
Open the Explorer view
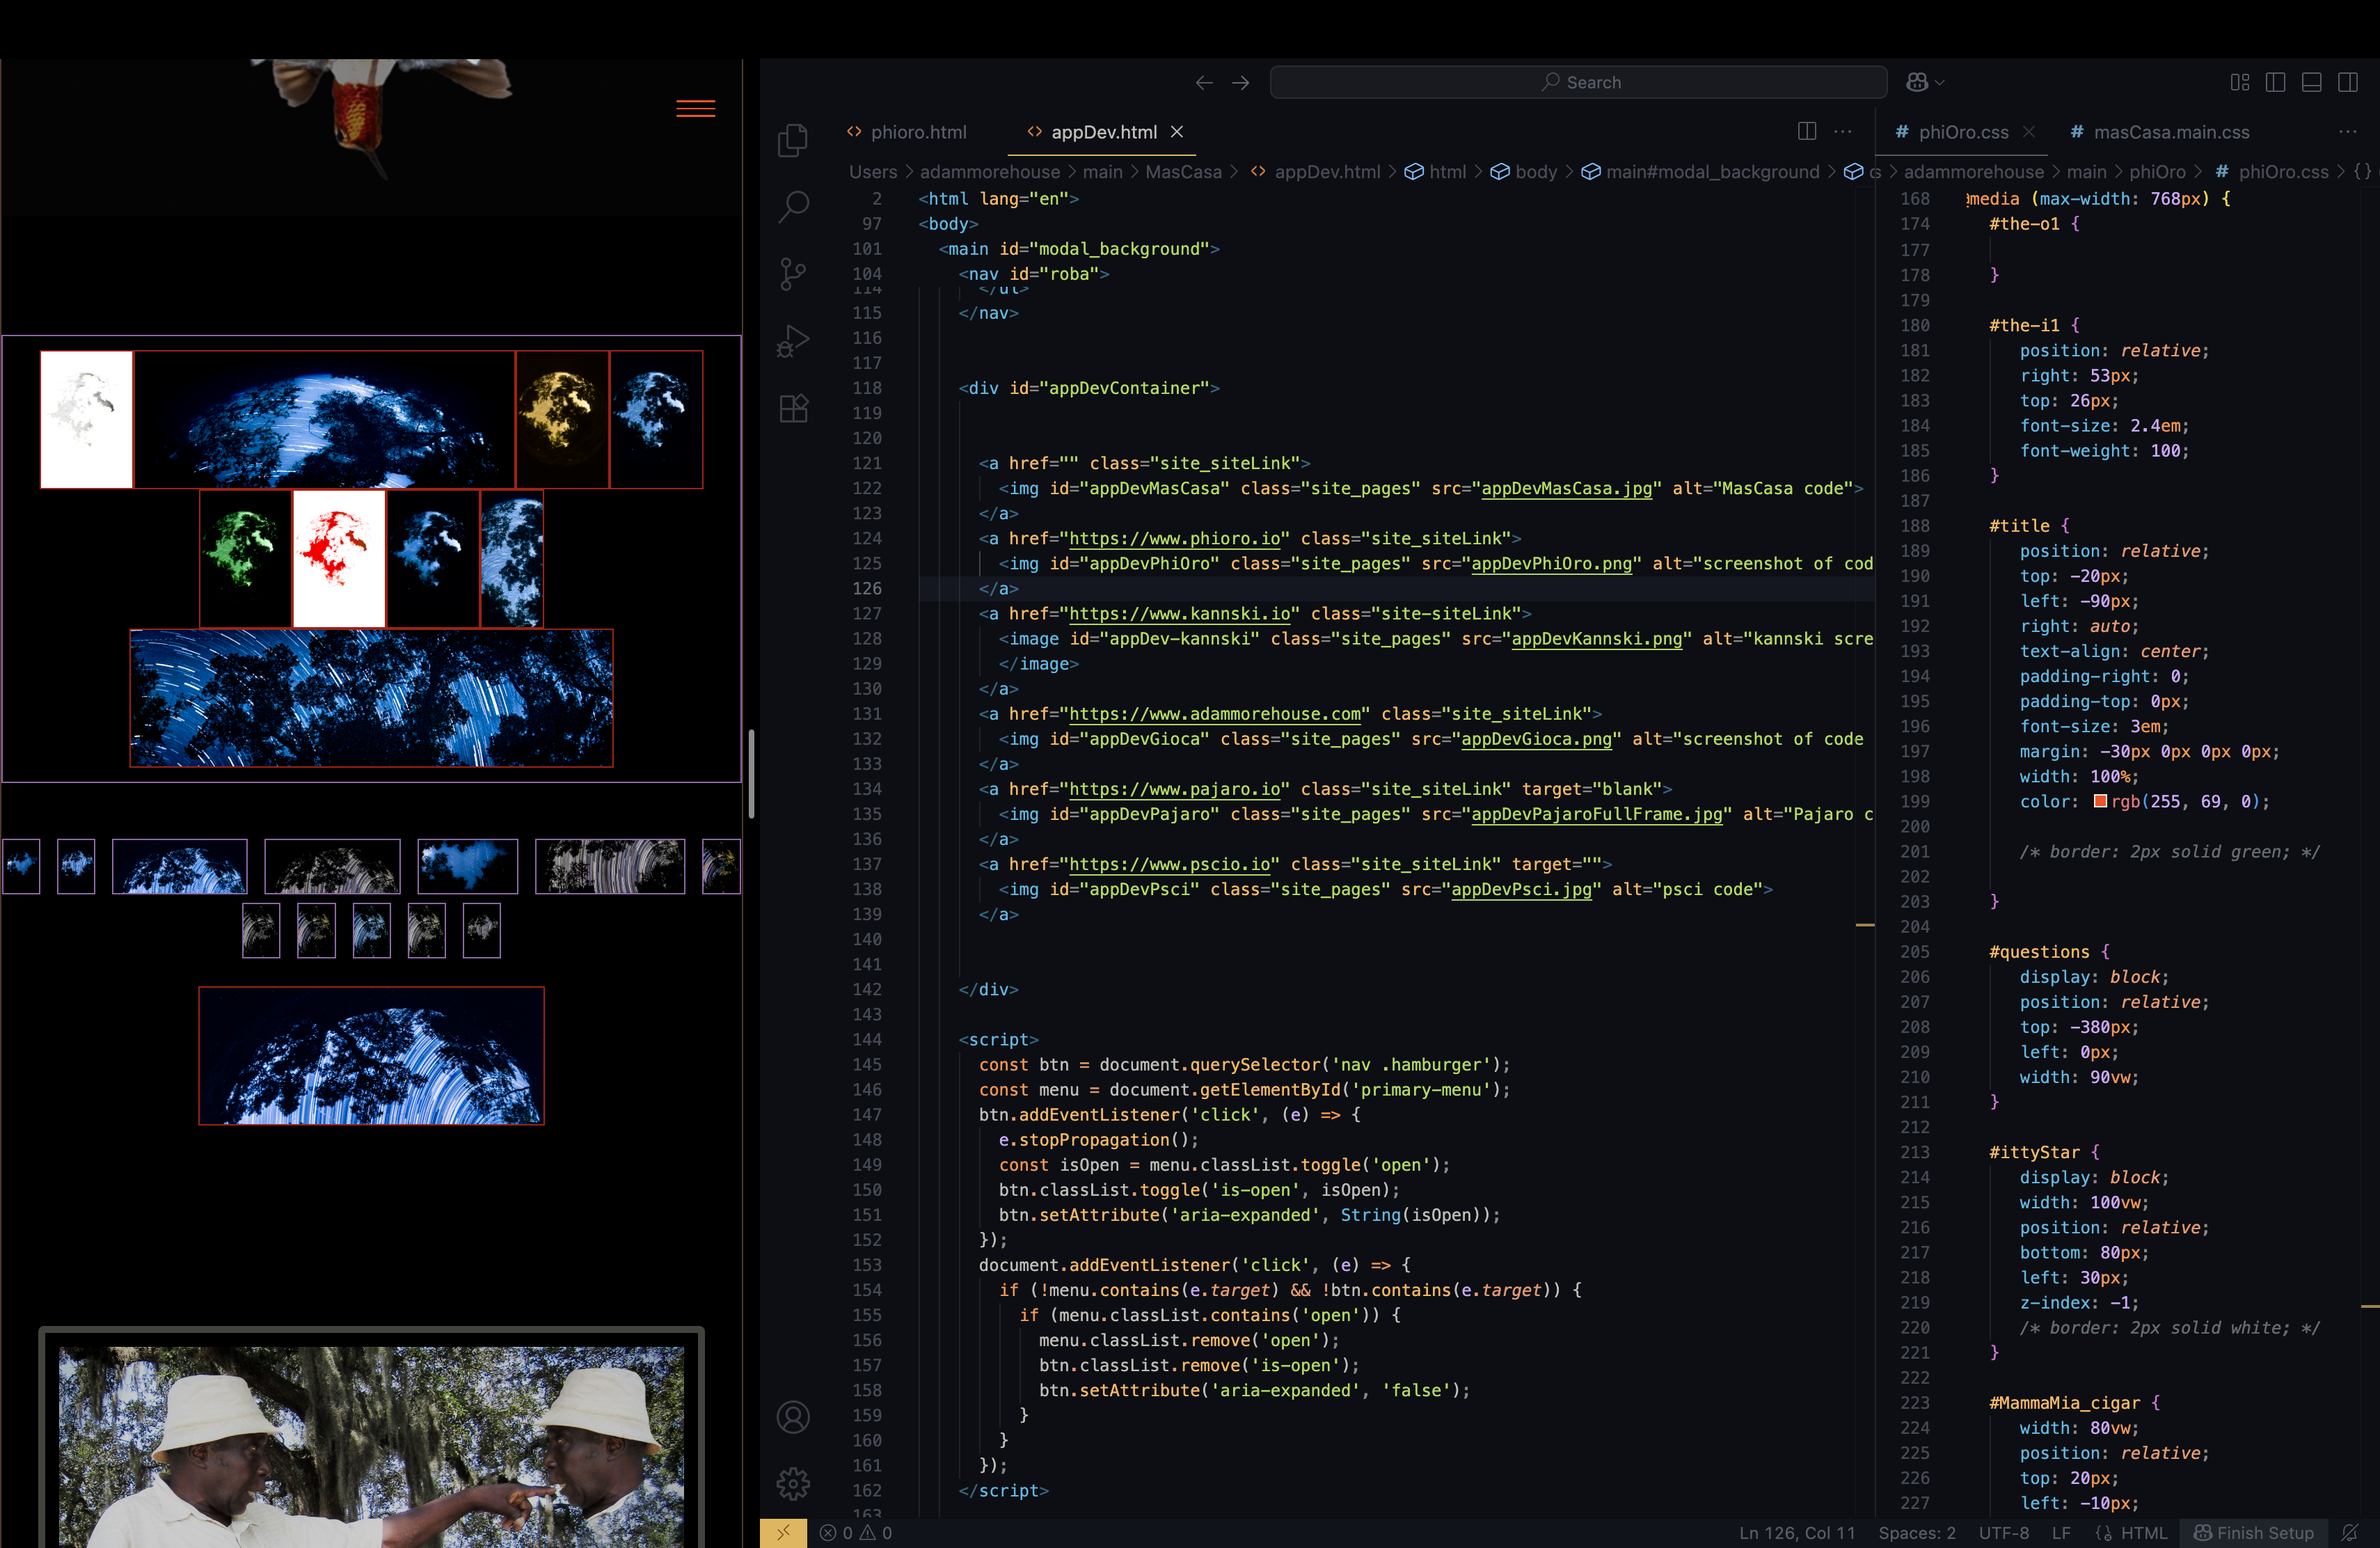pos(792,139)
